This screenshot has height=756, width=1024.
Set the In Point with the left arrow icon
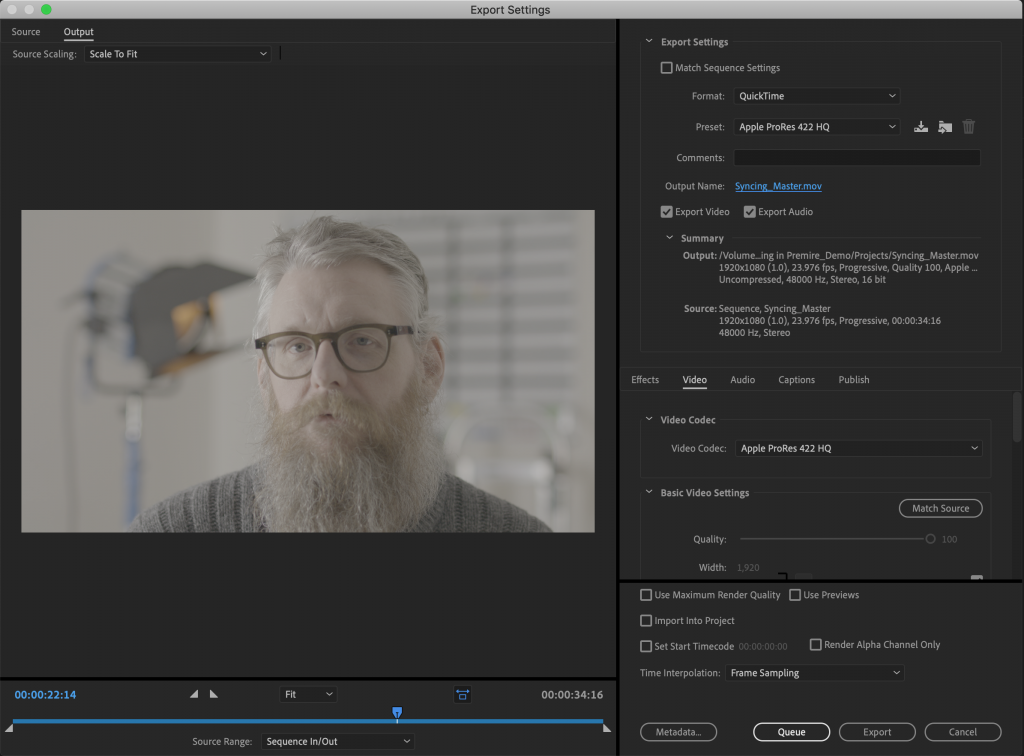(196, 693)
